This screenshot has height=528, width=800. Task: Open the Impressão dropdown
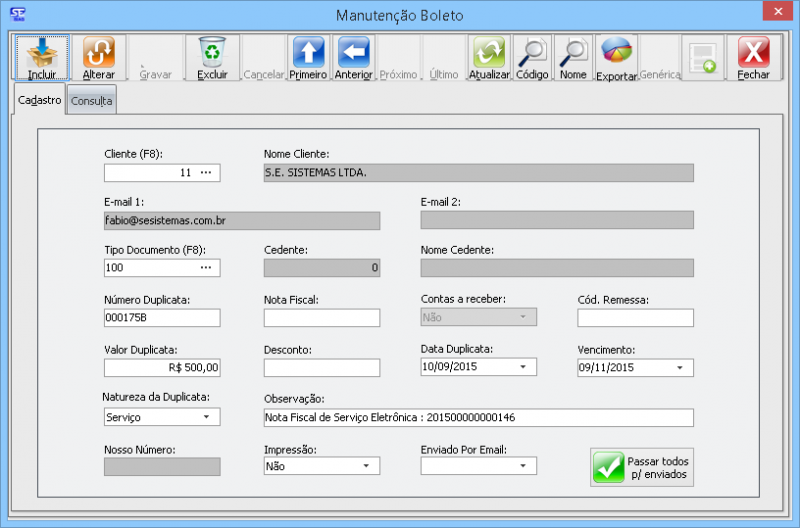pos(366,466)
